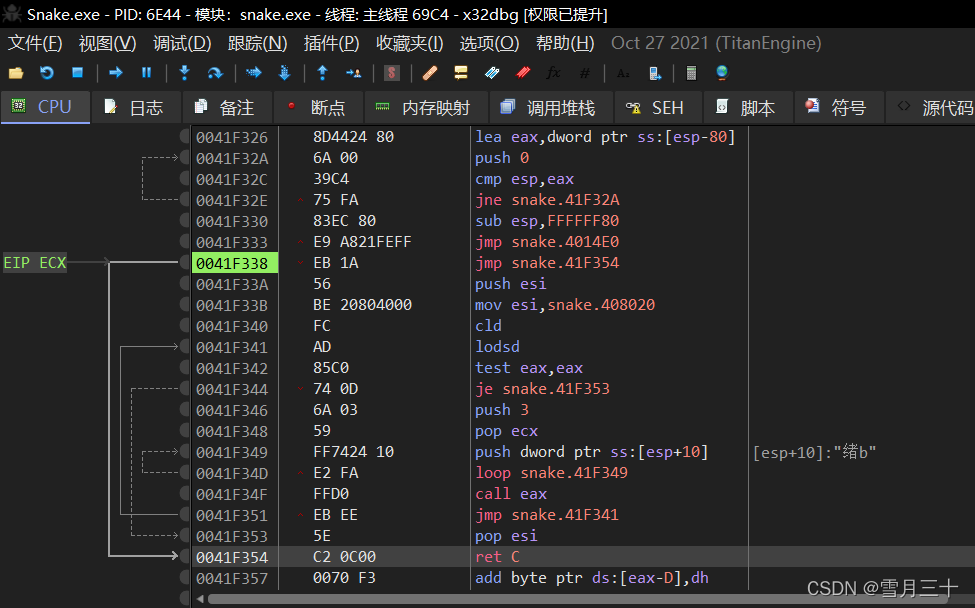Select the CPU tab

click(x=45, y=108)
